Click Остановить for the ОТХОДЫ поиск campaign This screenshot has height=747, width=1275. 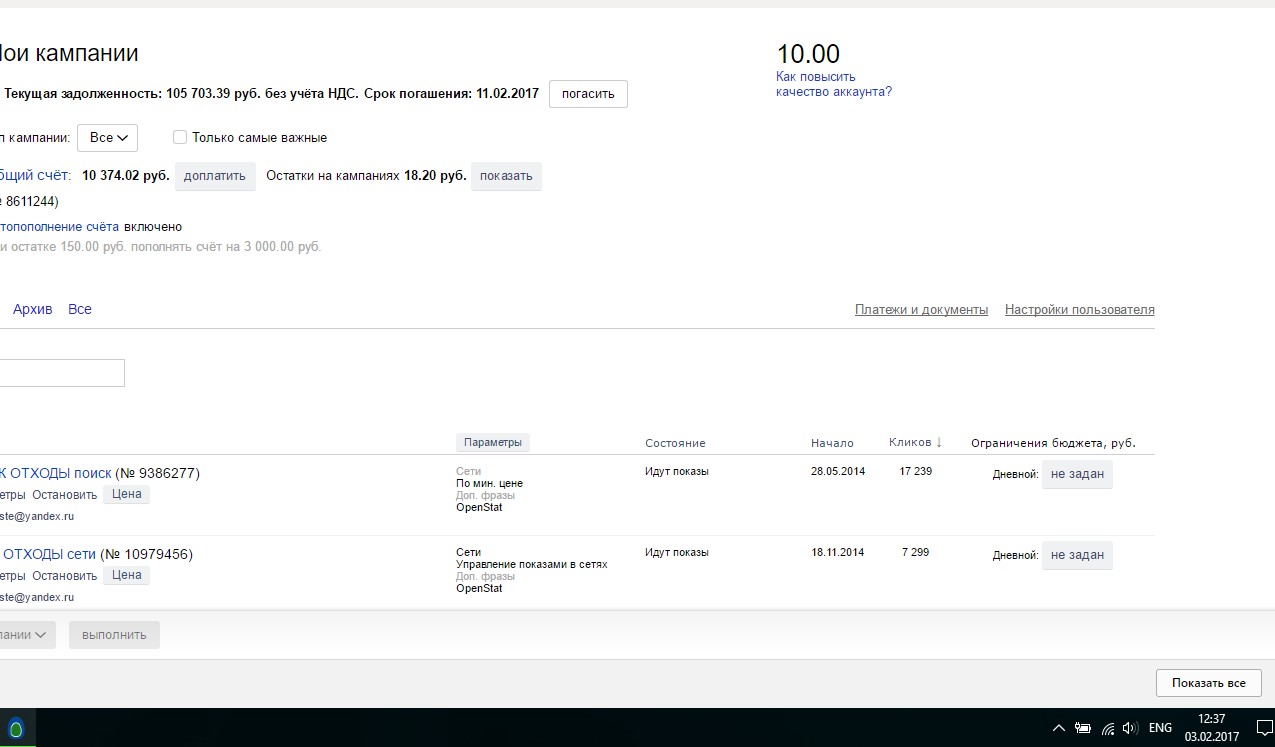click(64, 494)
